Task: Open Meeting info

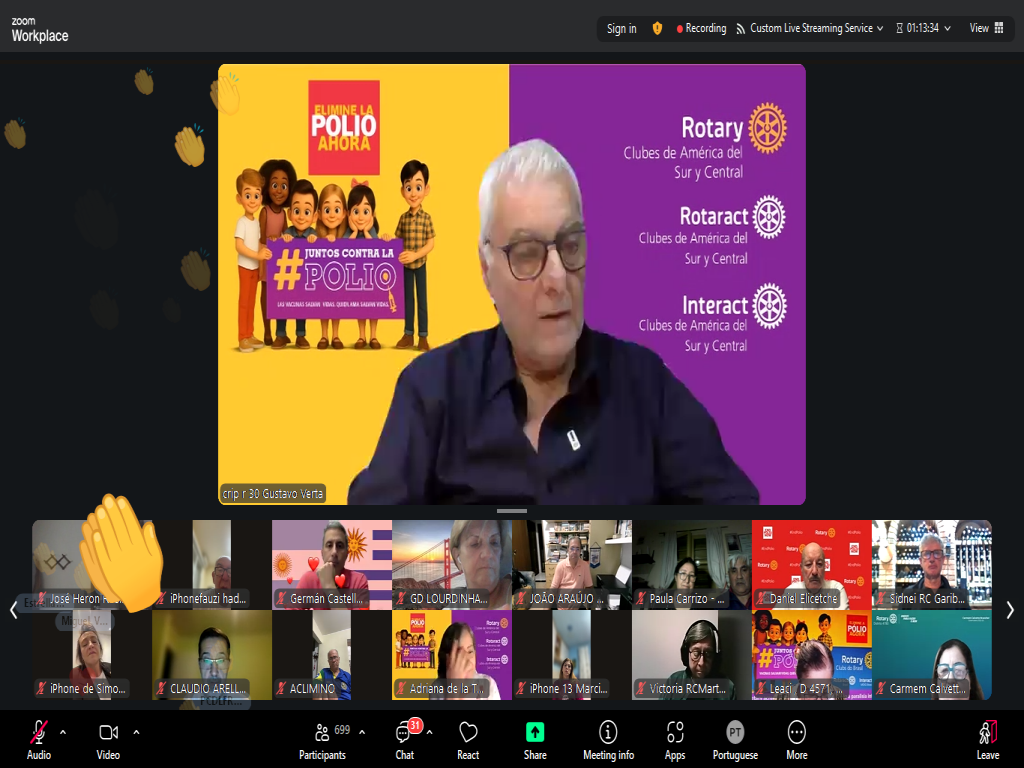Action: pyautogui.click(x=608, y=732)
